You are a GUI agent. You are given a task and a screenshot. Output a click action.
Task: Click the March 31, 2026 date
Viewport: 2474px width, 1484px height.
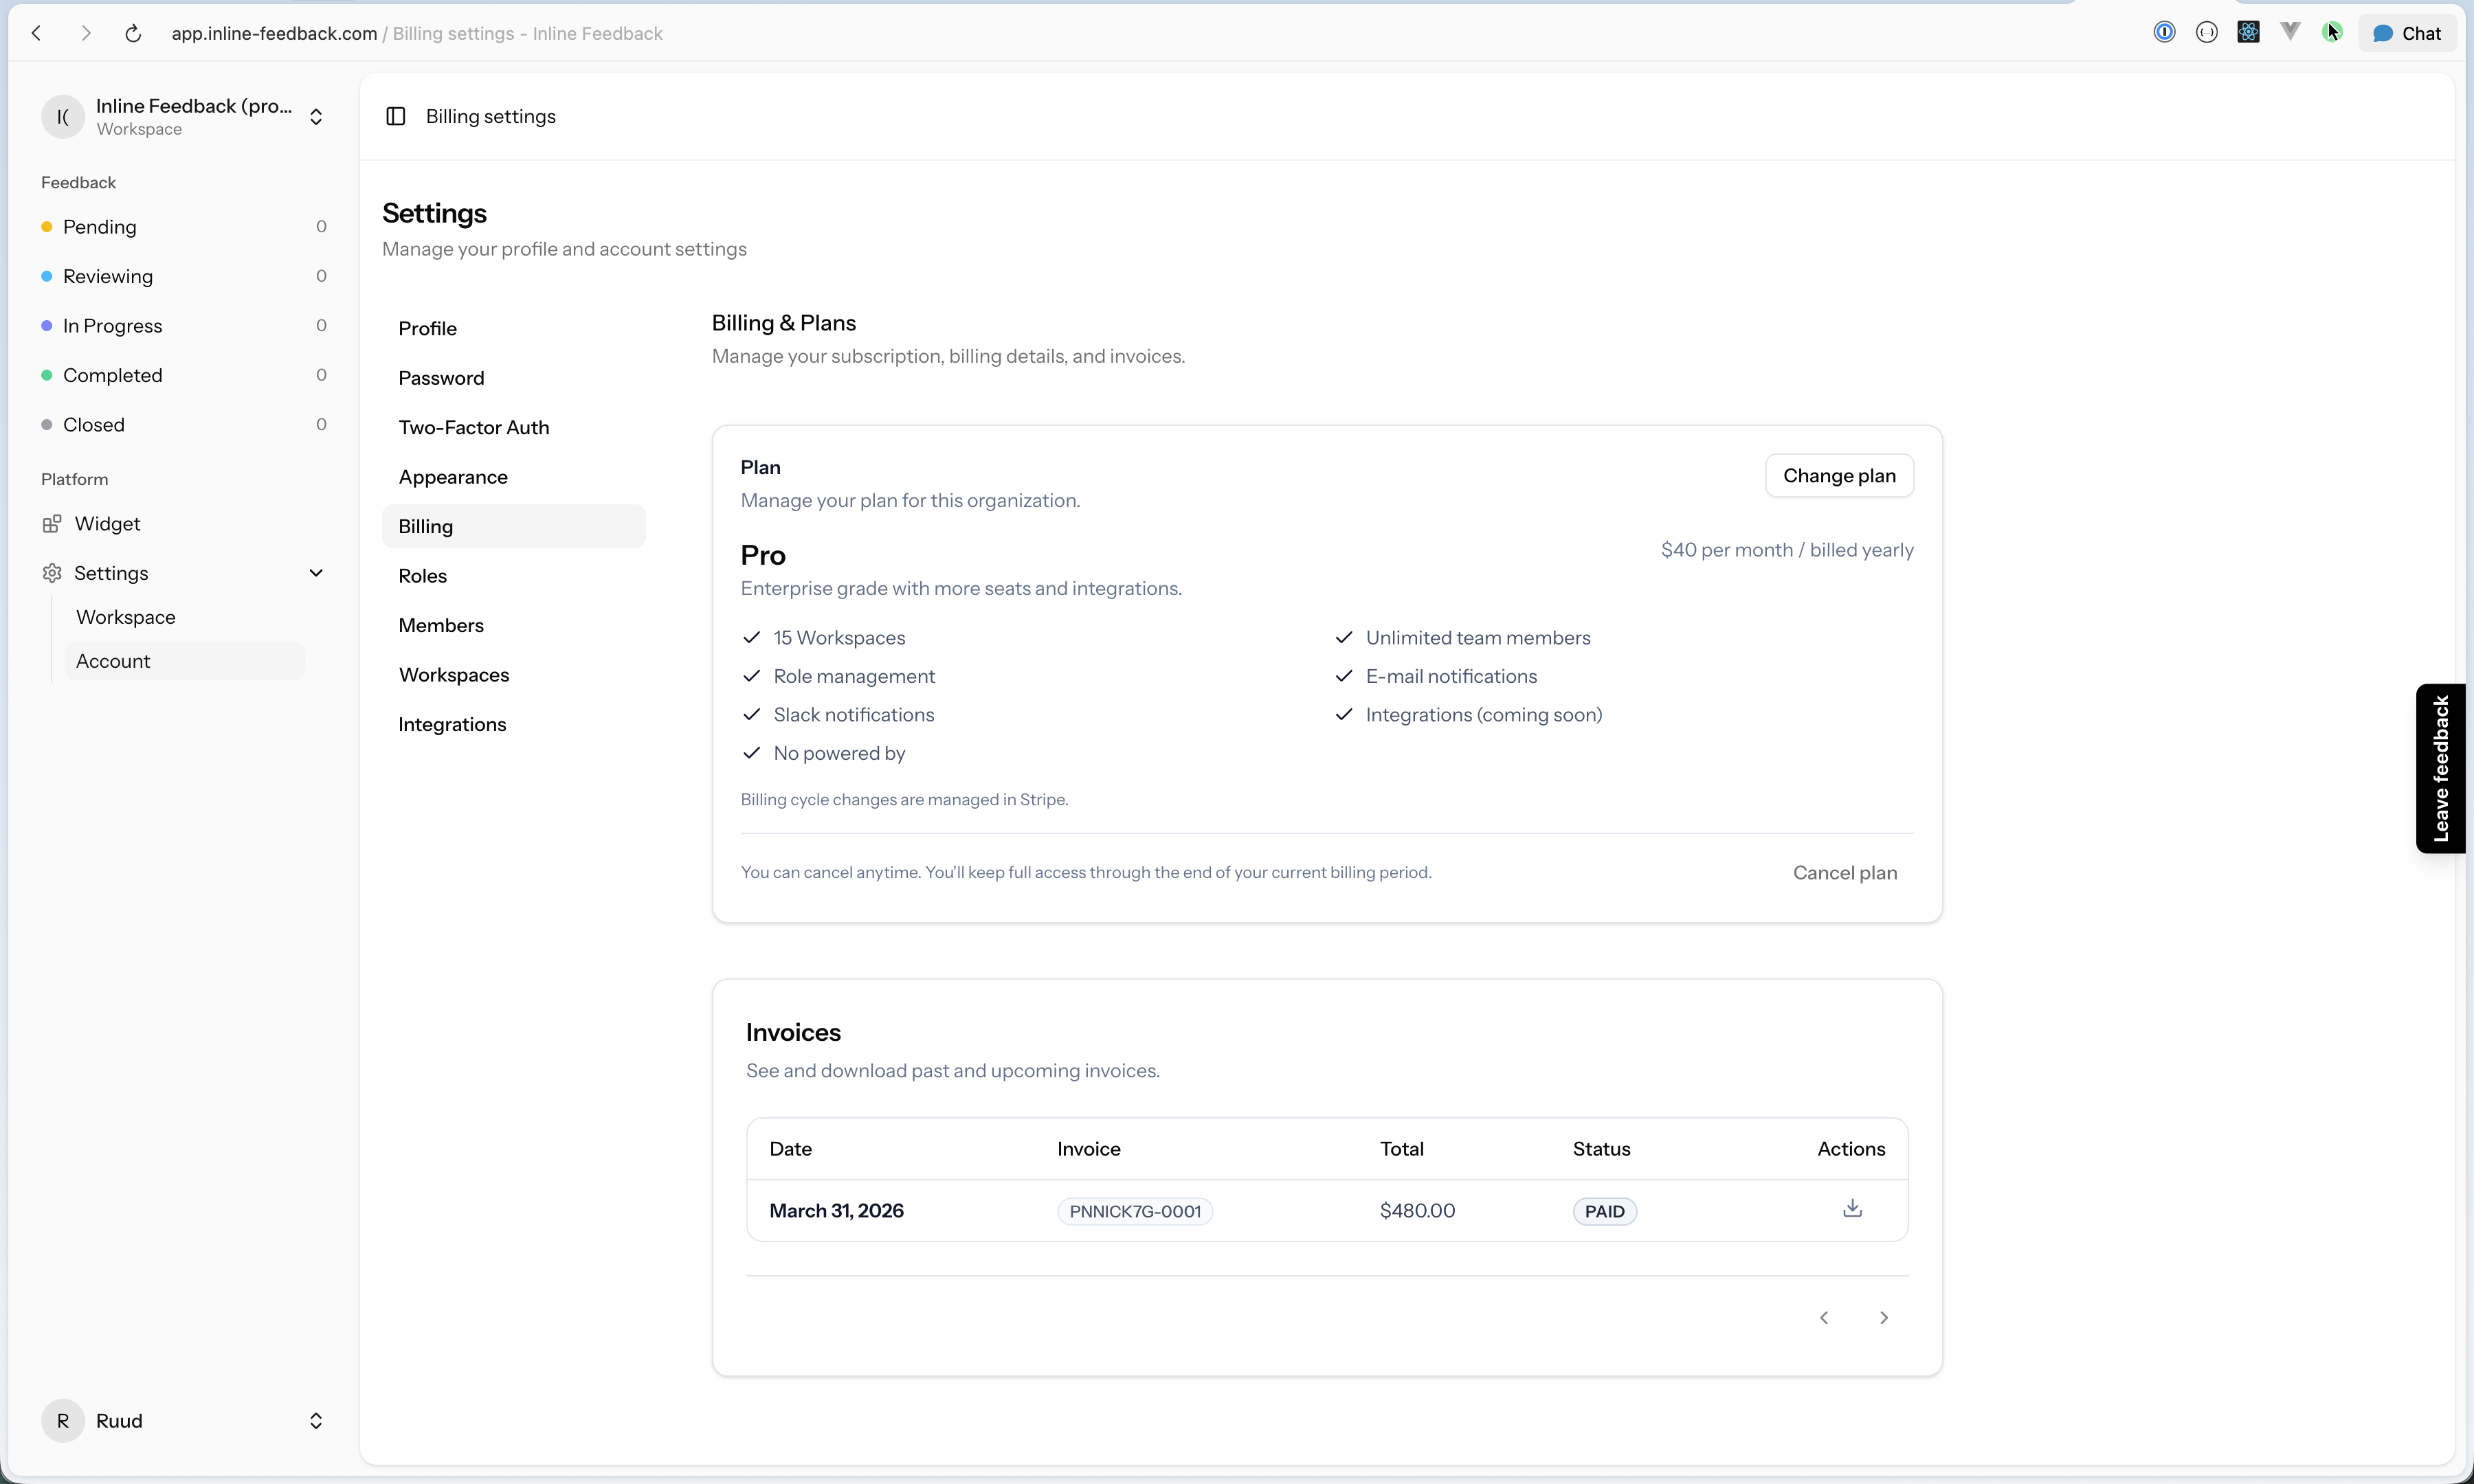click(836, 1211)
